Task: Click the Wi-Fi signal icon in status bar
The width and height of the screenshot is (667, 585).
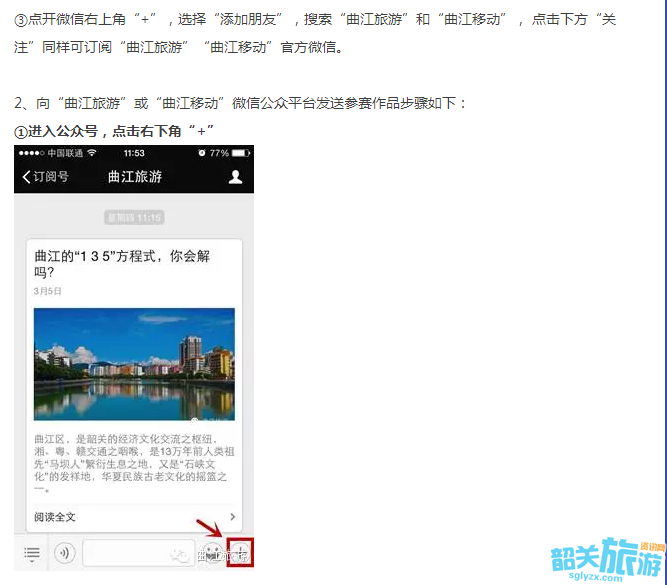Action: pos(91,152)
